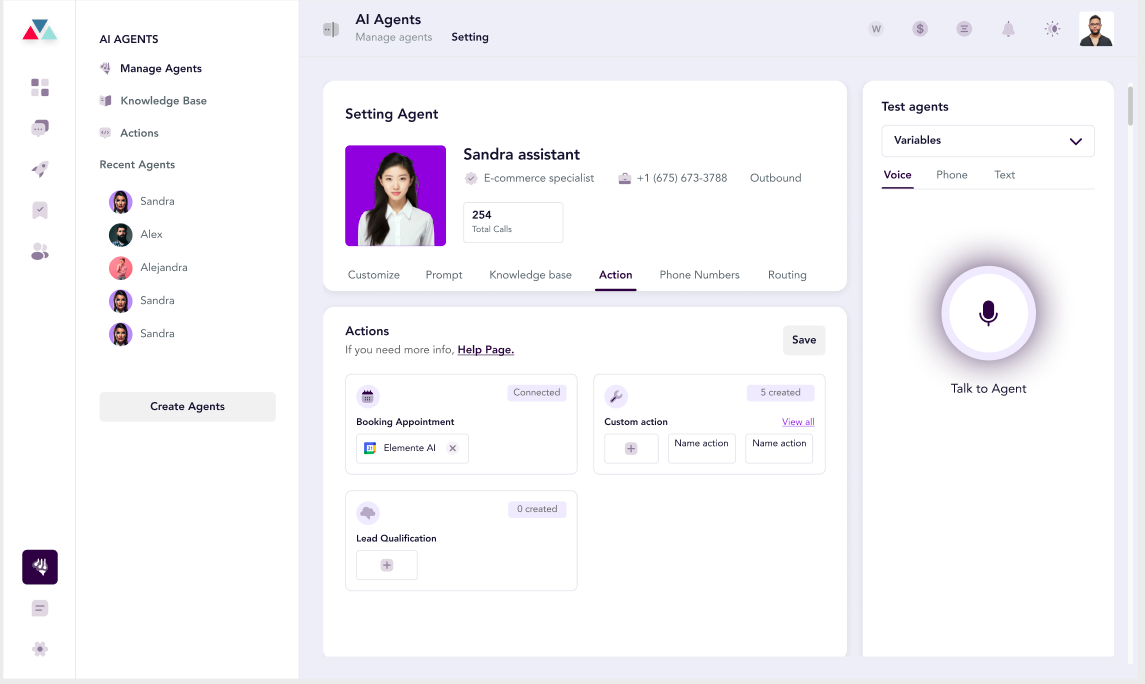Open the notes icon near sidebar bottom

[39, 608]
